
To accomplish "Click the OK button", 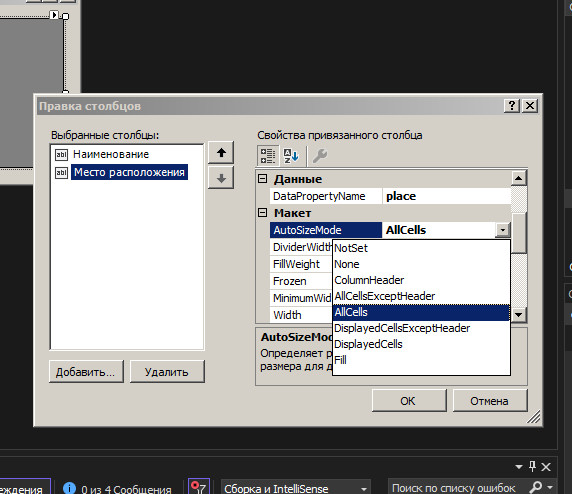I will coord(409,401).
